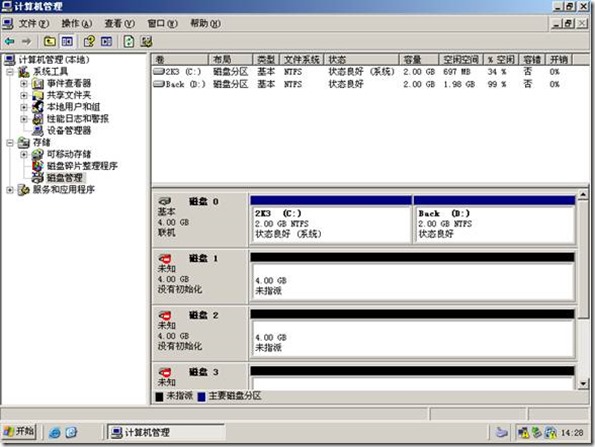595x447 pixels.
Task: Click the 磁盘 2 uninitialized disk icon
Action: pos(165,316)
